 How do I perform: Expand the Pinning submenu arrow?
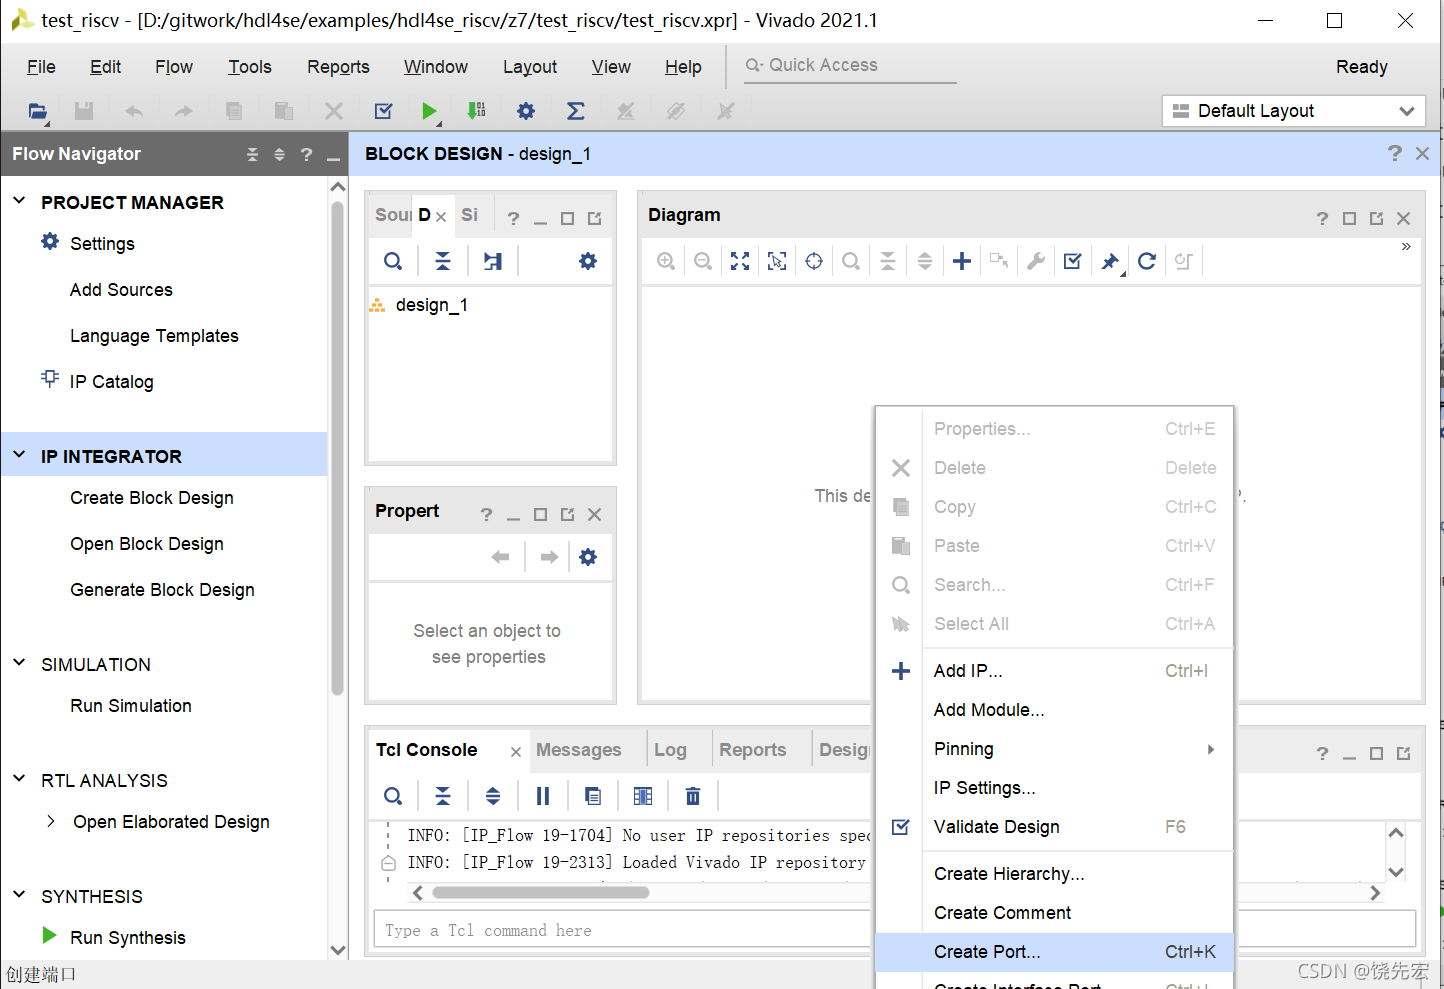1210,749
